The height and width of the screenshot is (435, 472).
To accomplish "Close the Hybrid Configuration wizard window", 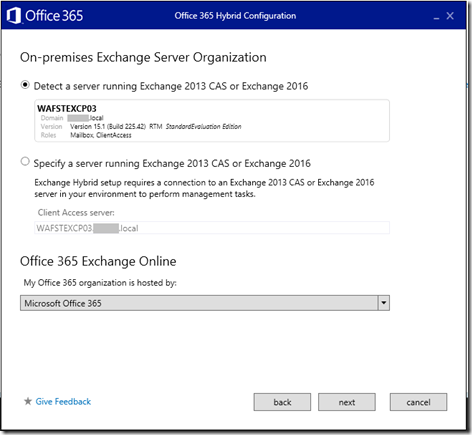I will click(x=450, y=16).
